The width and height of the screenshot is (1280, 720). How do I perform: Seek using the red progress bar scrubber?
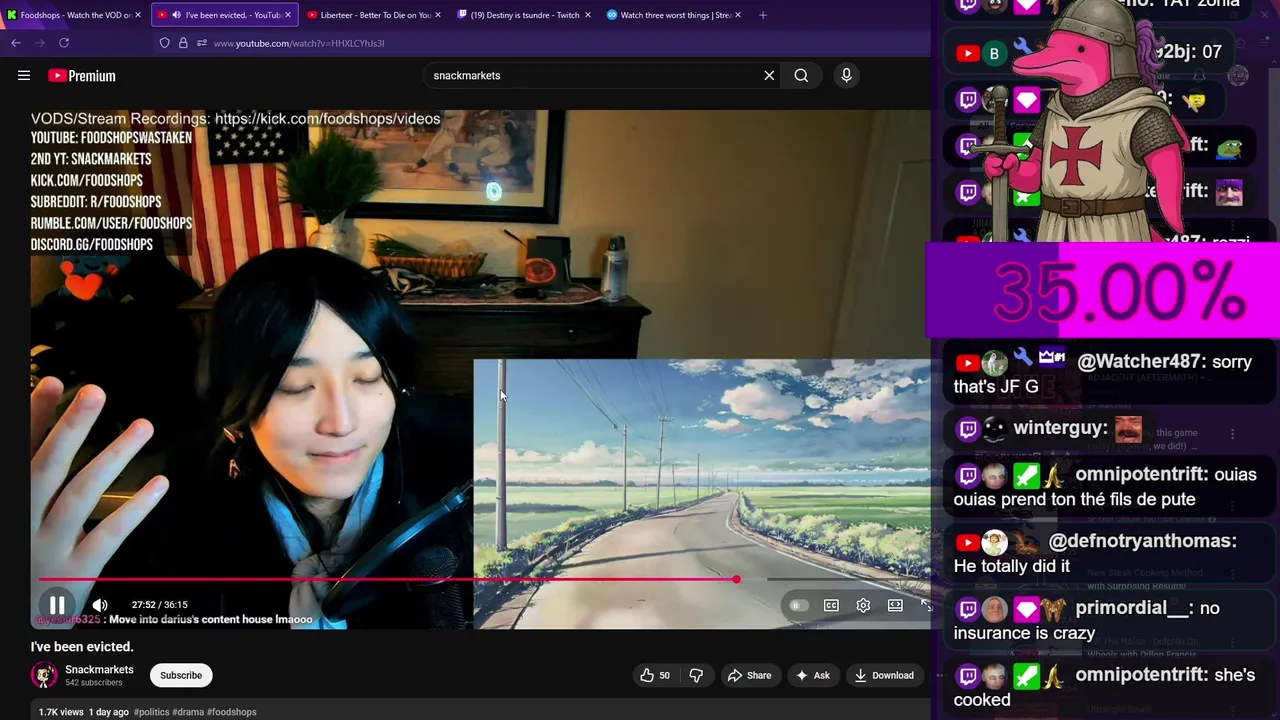[736, 579]
